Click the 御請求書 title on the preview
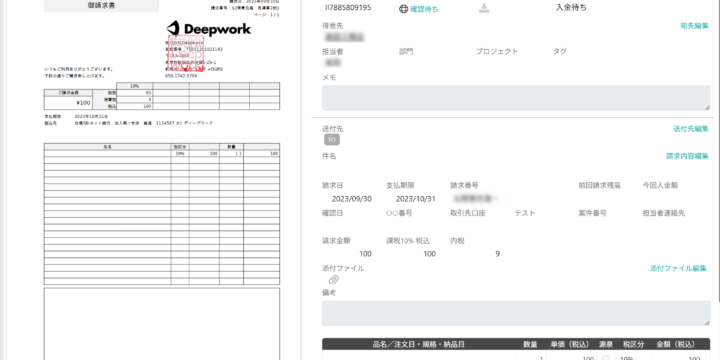This screenshot has height=360, width=720. (101, 6)
